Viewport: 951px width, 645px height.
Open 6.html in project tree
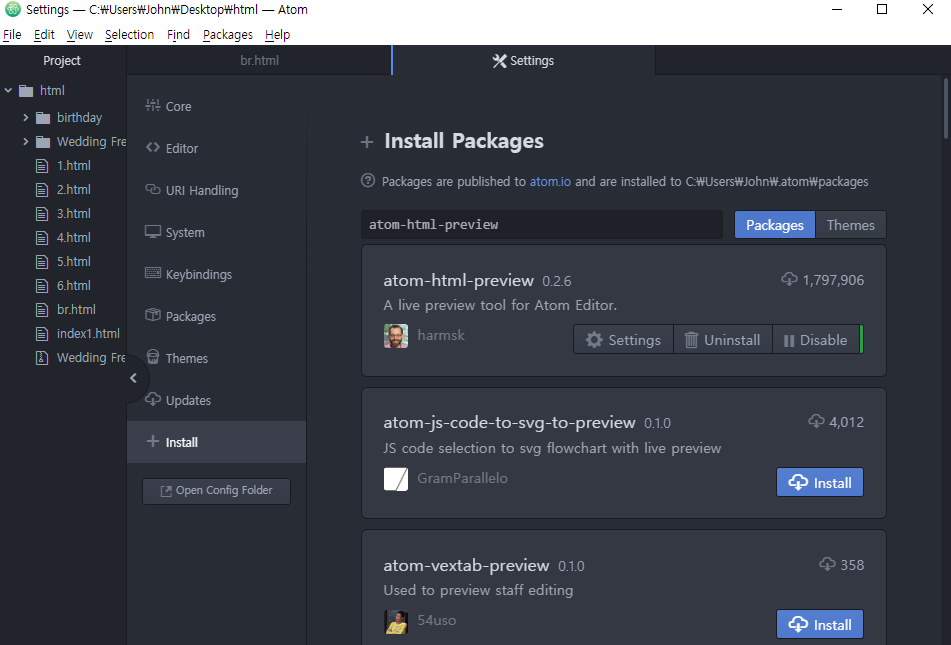[63, 285]
